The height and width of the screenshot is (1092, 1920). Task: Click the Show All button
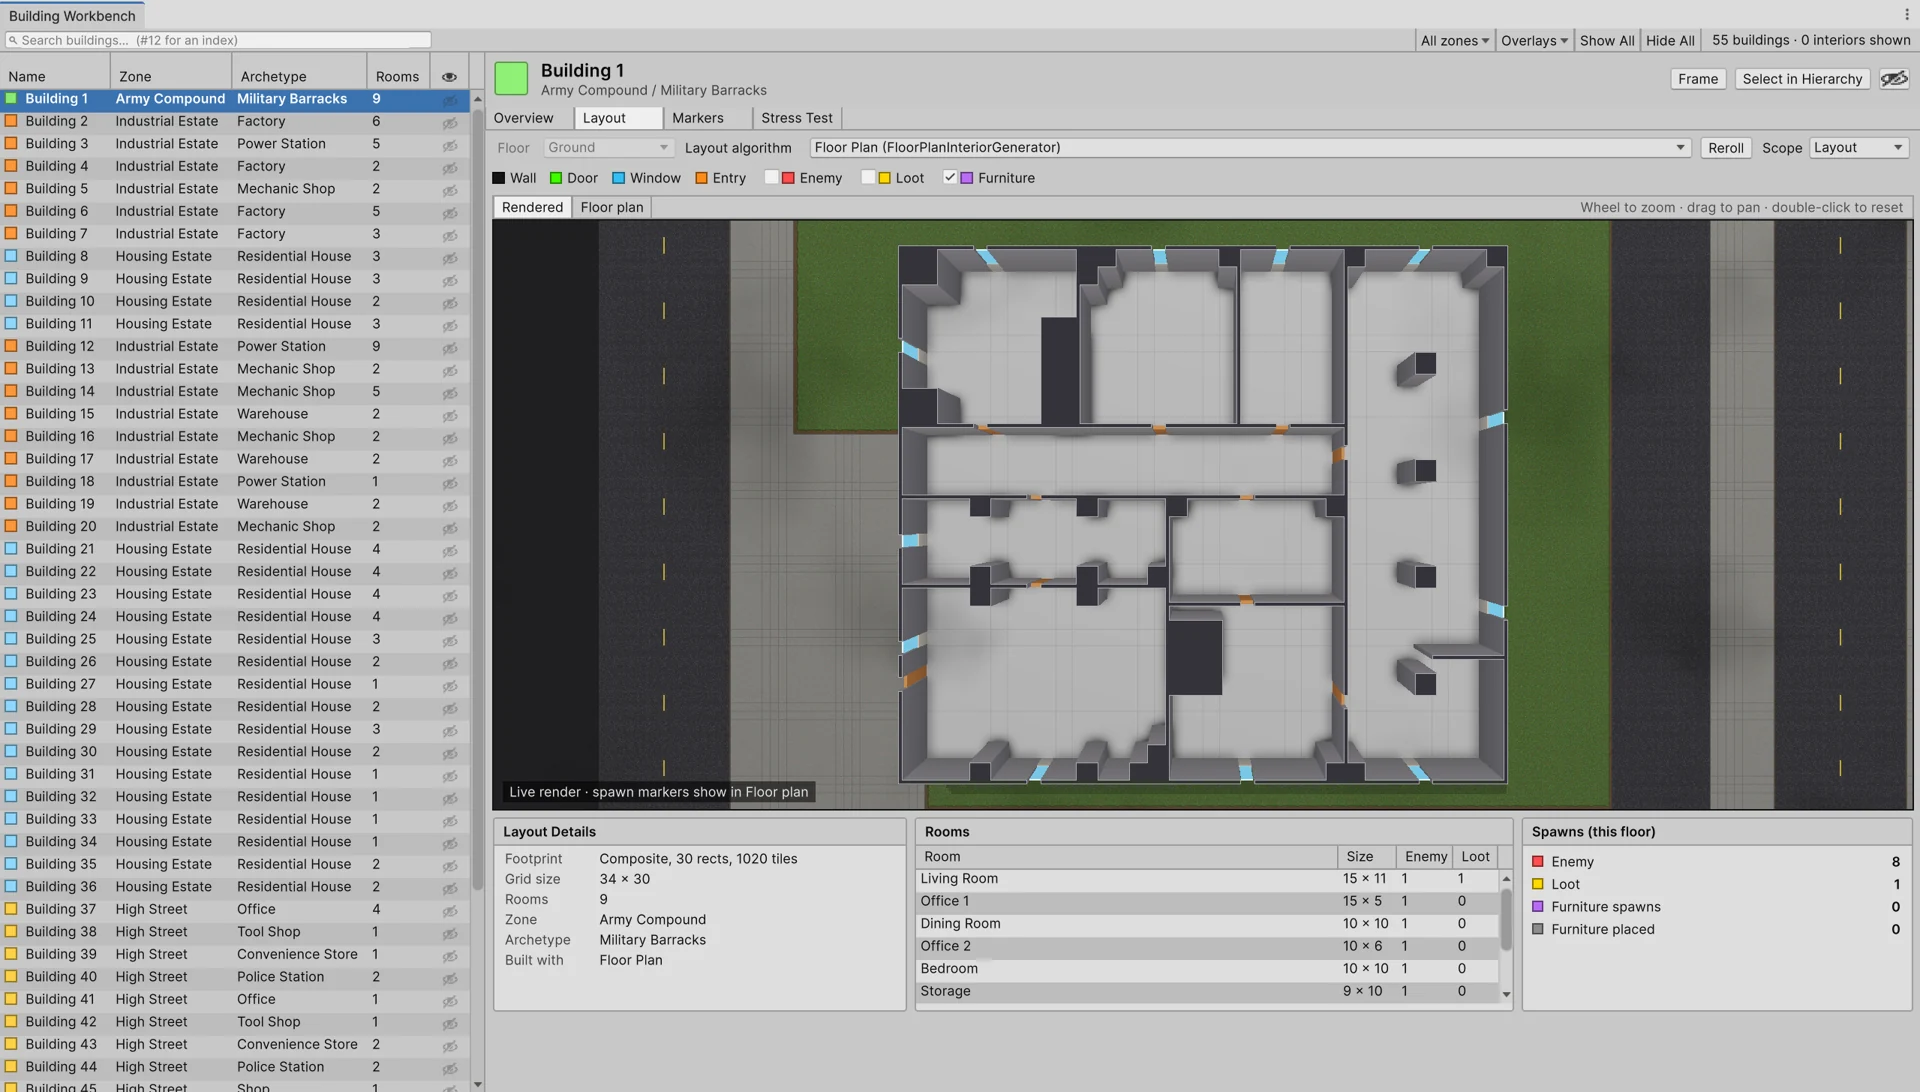(1606, 40)
